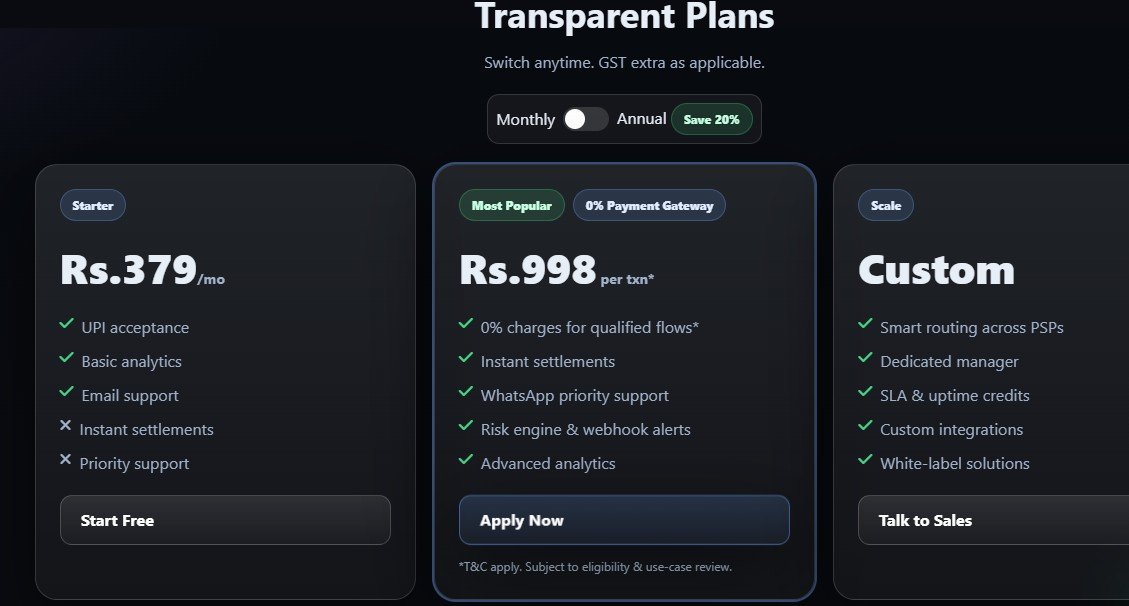Click the checkmark beside Smart routing across PSPs
Viewport: 1129px width, 606px height.
(x=865, y=324)
